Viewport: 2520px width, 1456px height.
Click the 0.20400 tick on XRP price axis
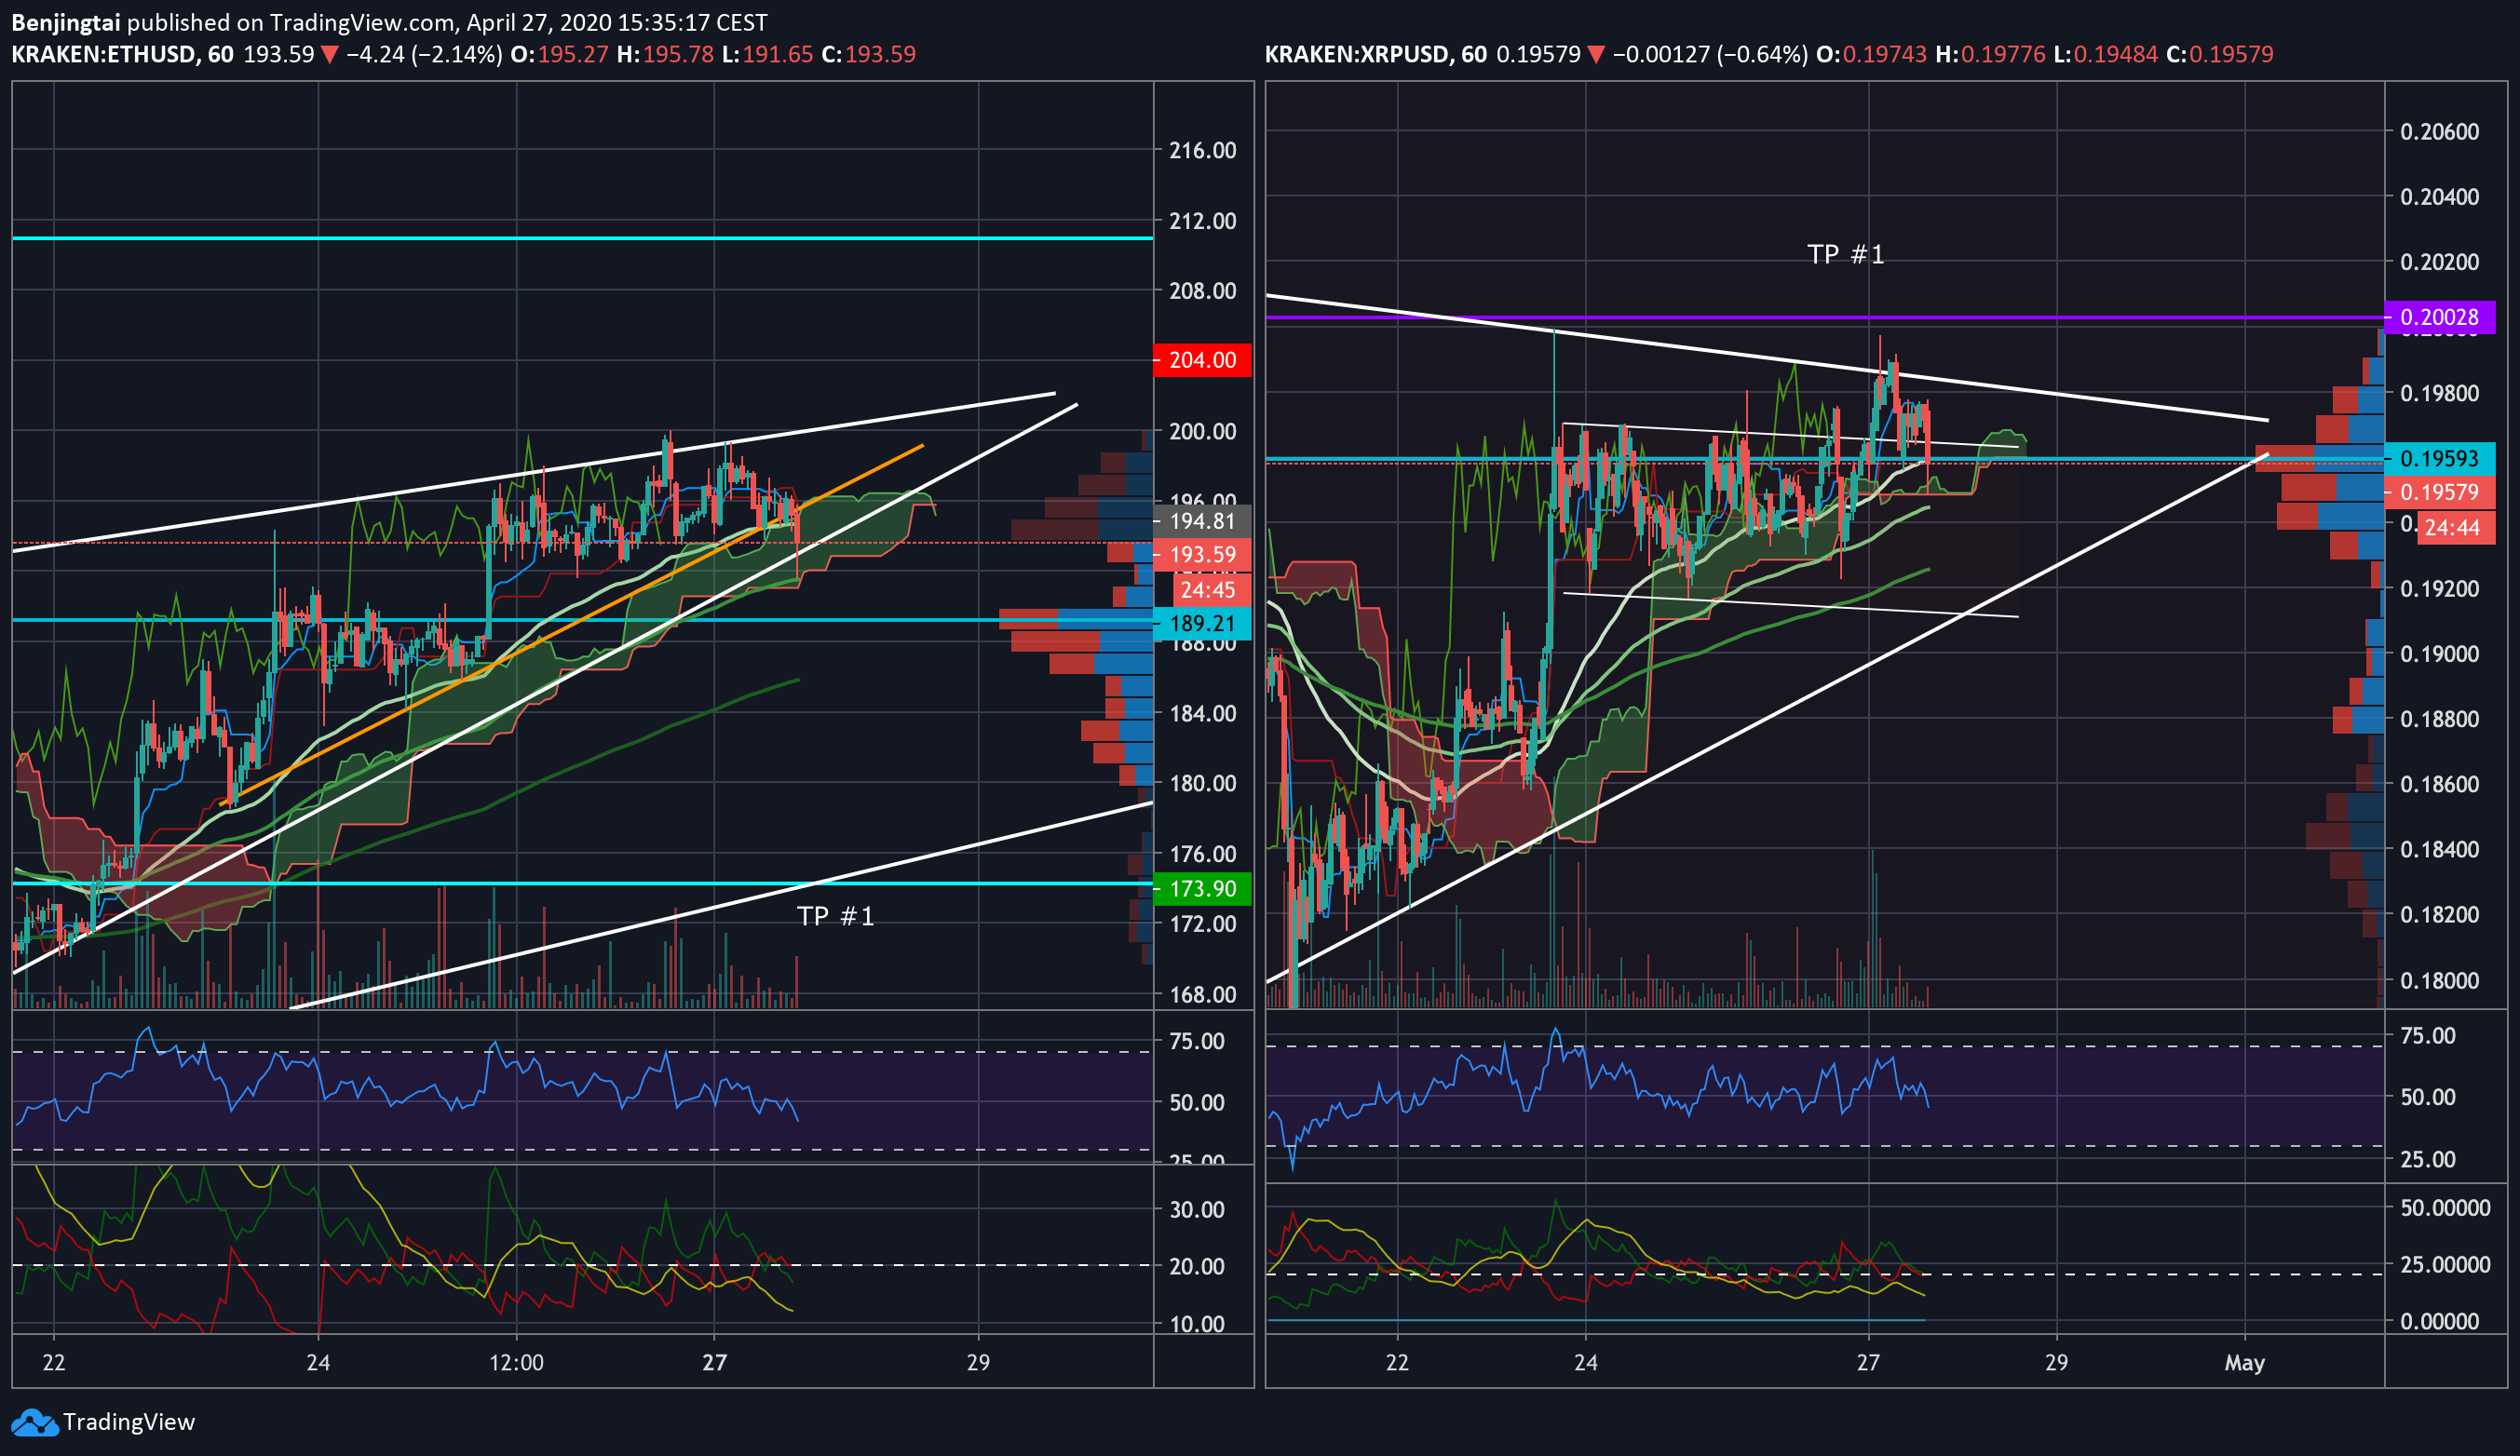pyautogui.click(x=2439, y=196)
